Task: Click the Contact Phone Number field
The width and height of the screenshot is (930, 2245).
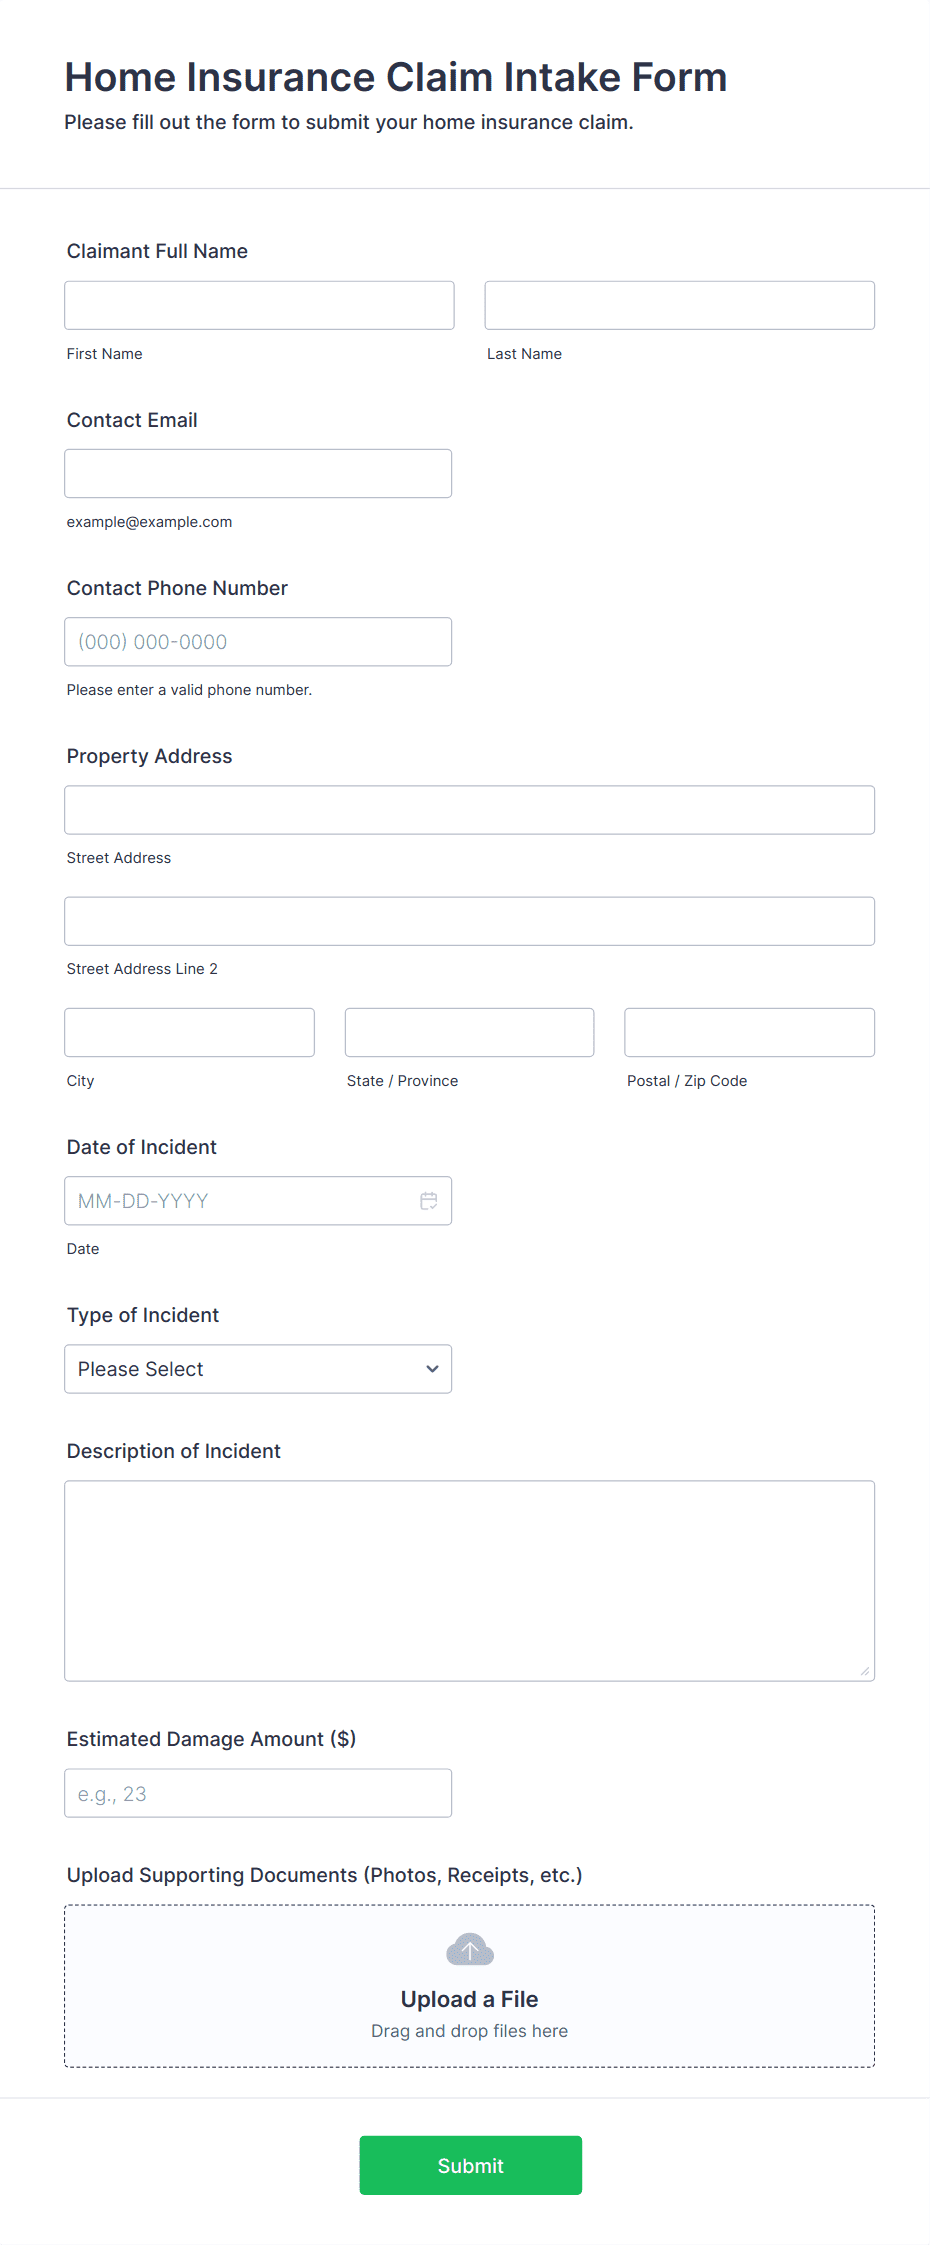Action: (257, 641)
